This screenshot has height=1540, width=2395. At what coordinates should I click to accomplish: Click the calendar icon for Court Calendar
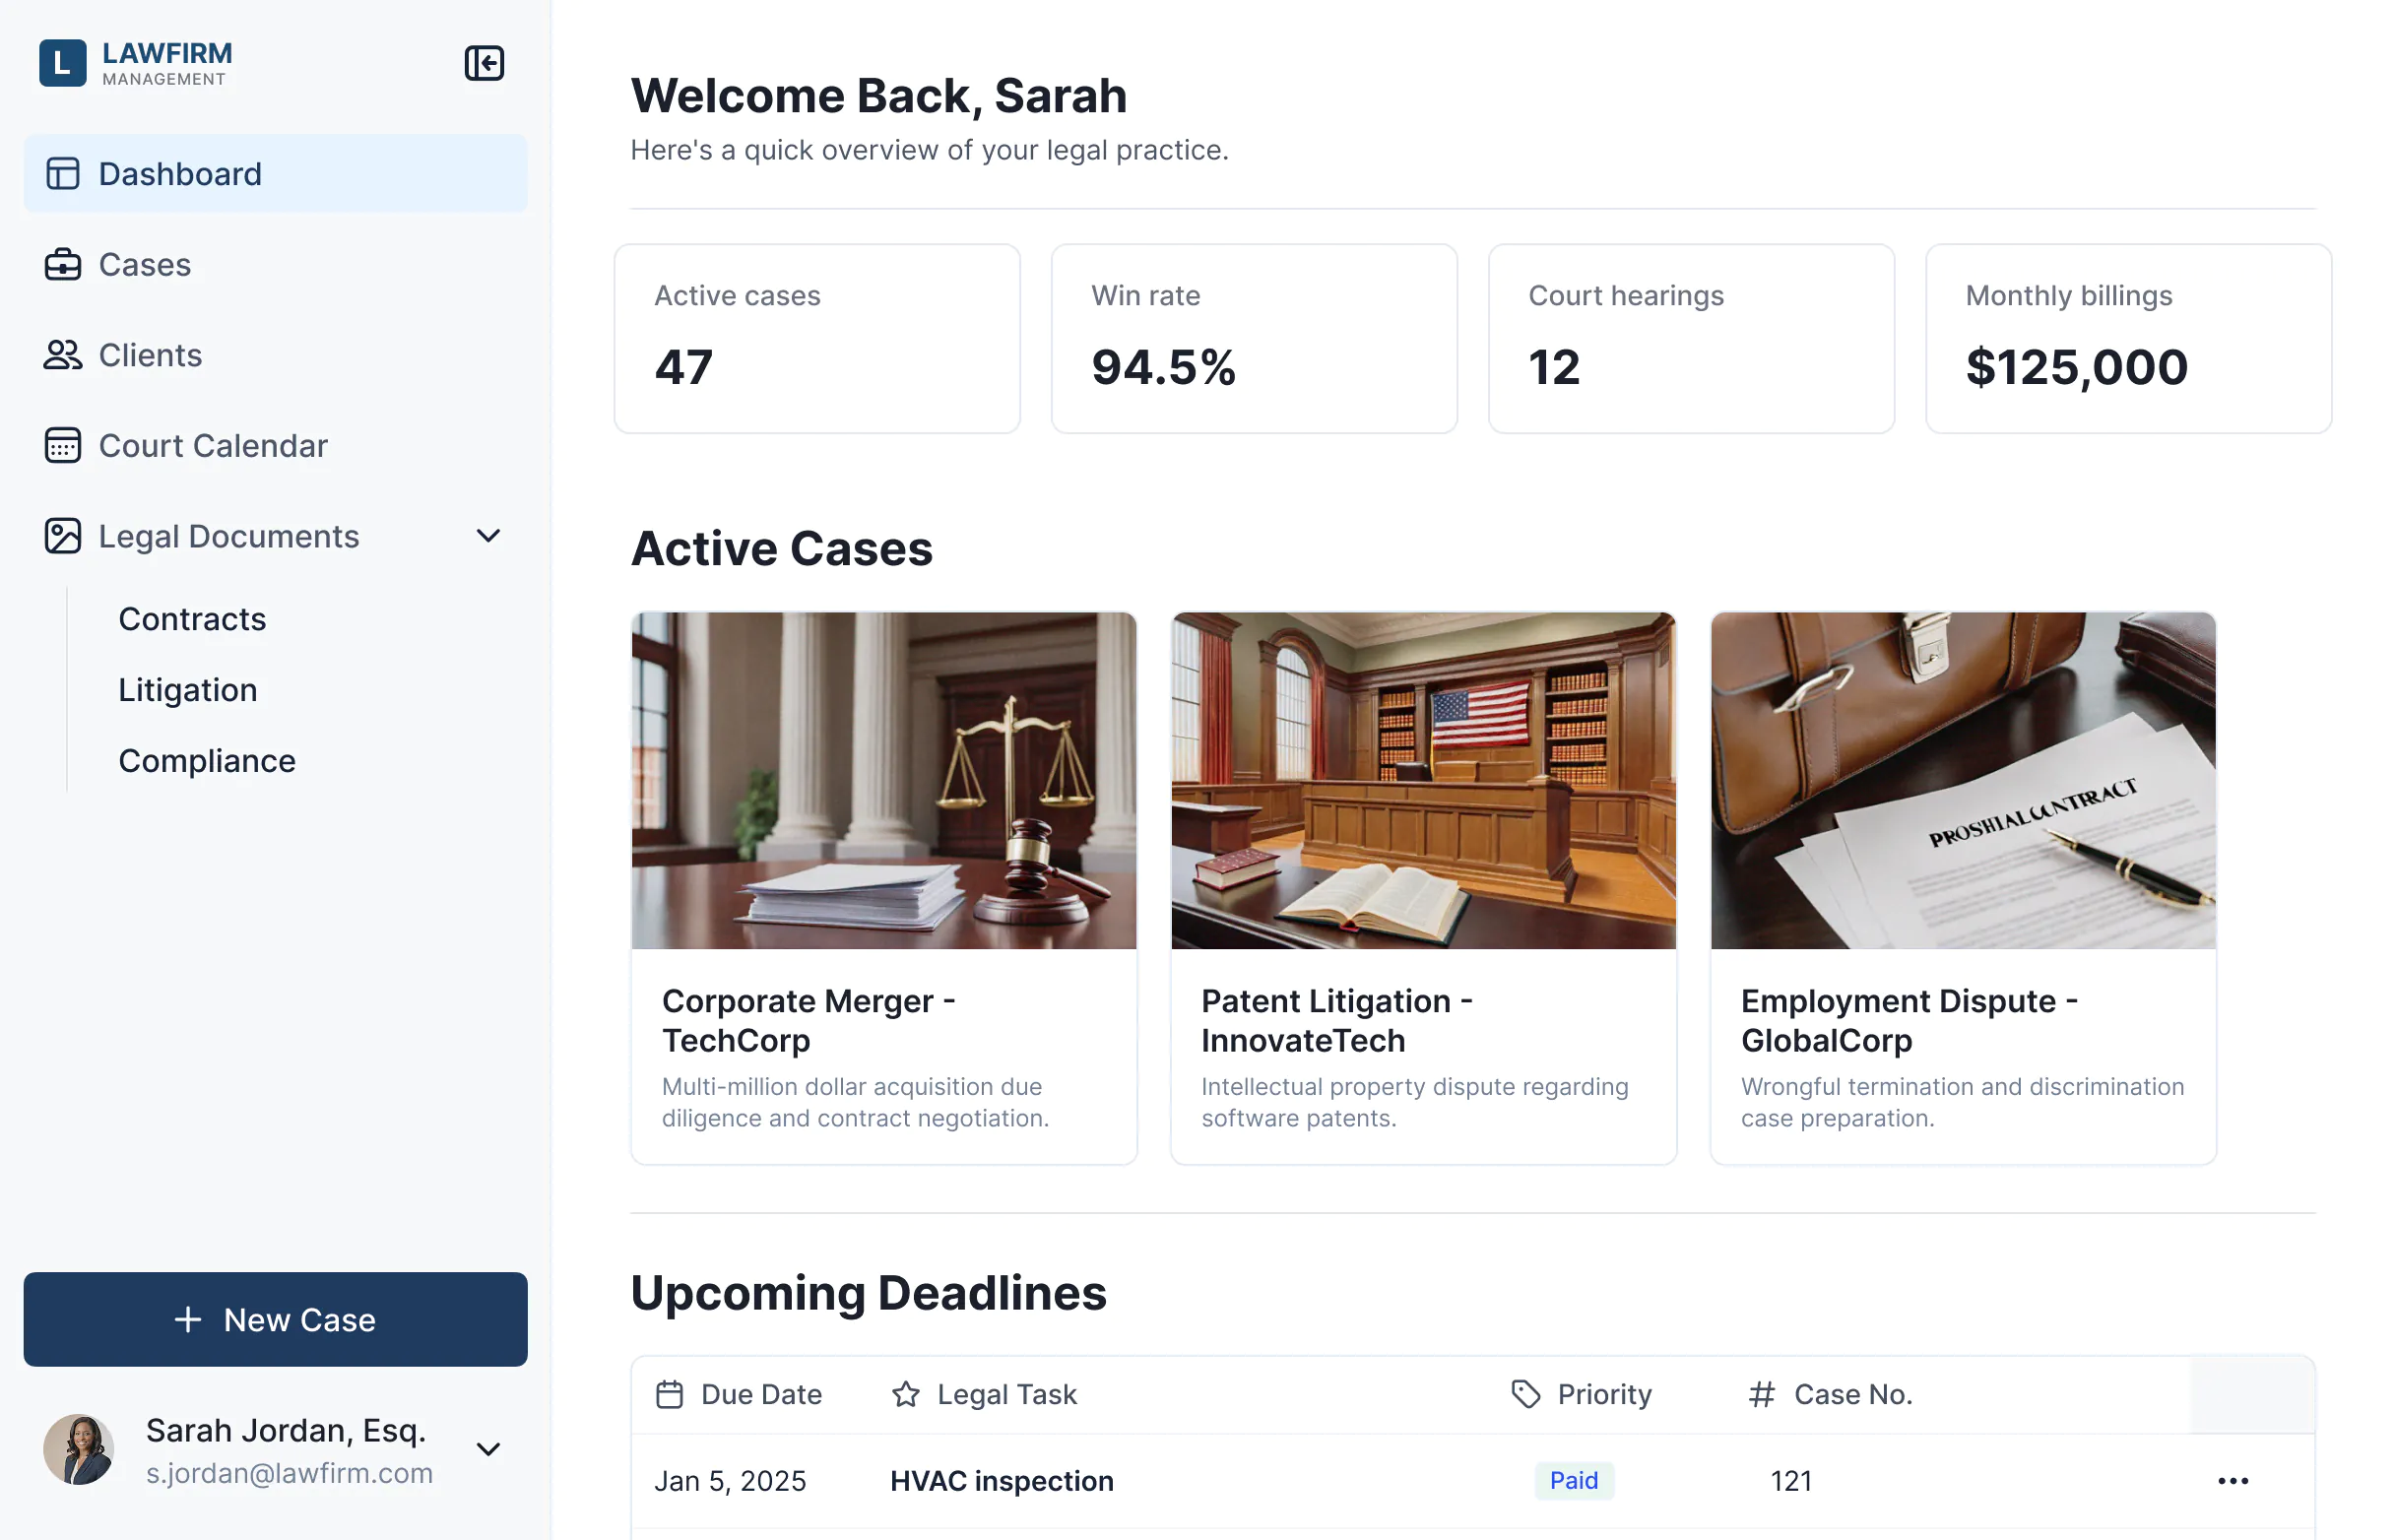tap(62, 446)
